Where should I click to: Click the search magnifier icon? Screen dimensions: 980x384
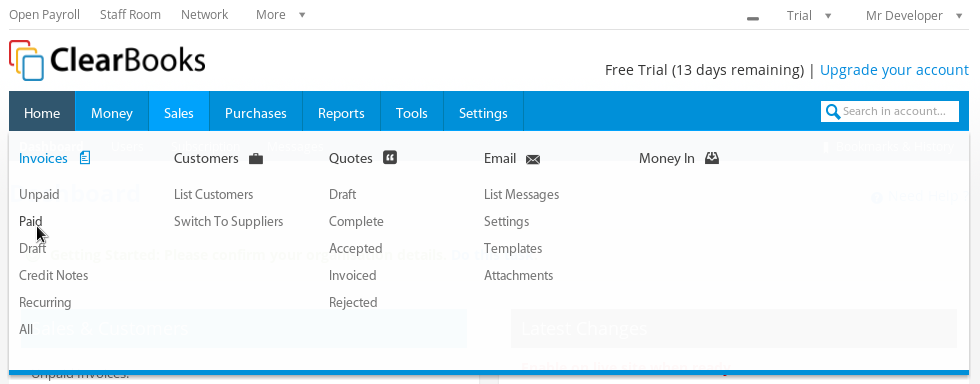click(832, 111)
